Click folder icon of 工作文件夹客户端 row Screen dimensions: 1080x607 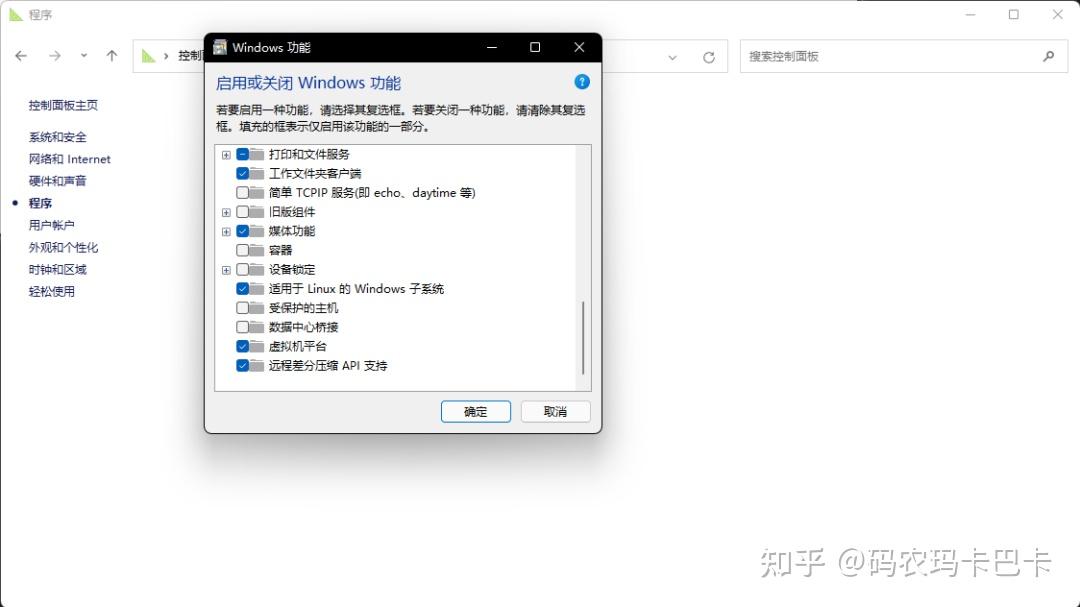257,174
